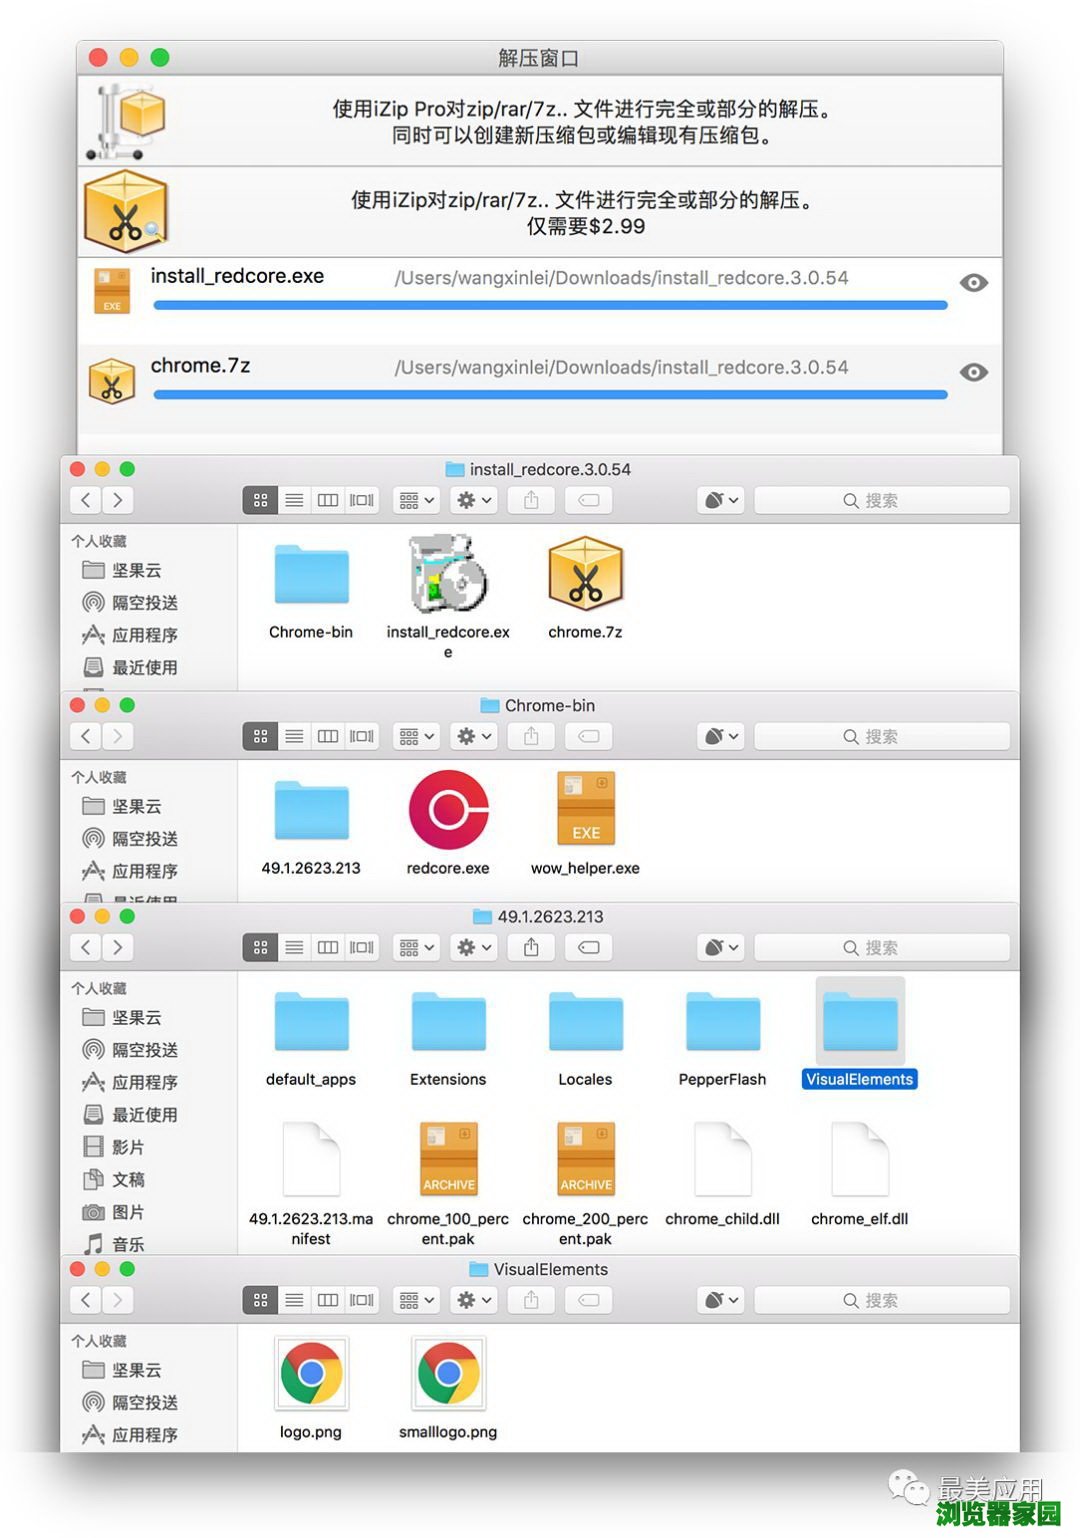1080x1538 pixels.
Task: Click the logo.png Chrome image file
Action: pyautogui.click(x=311, y=1376)
